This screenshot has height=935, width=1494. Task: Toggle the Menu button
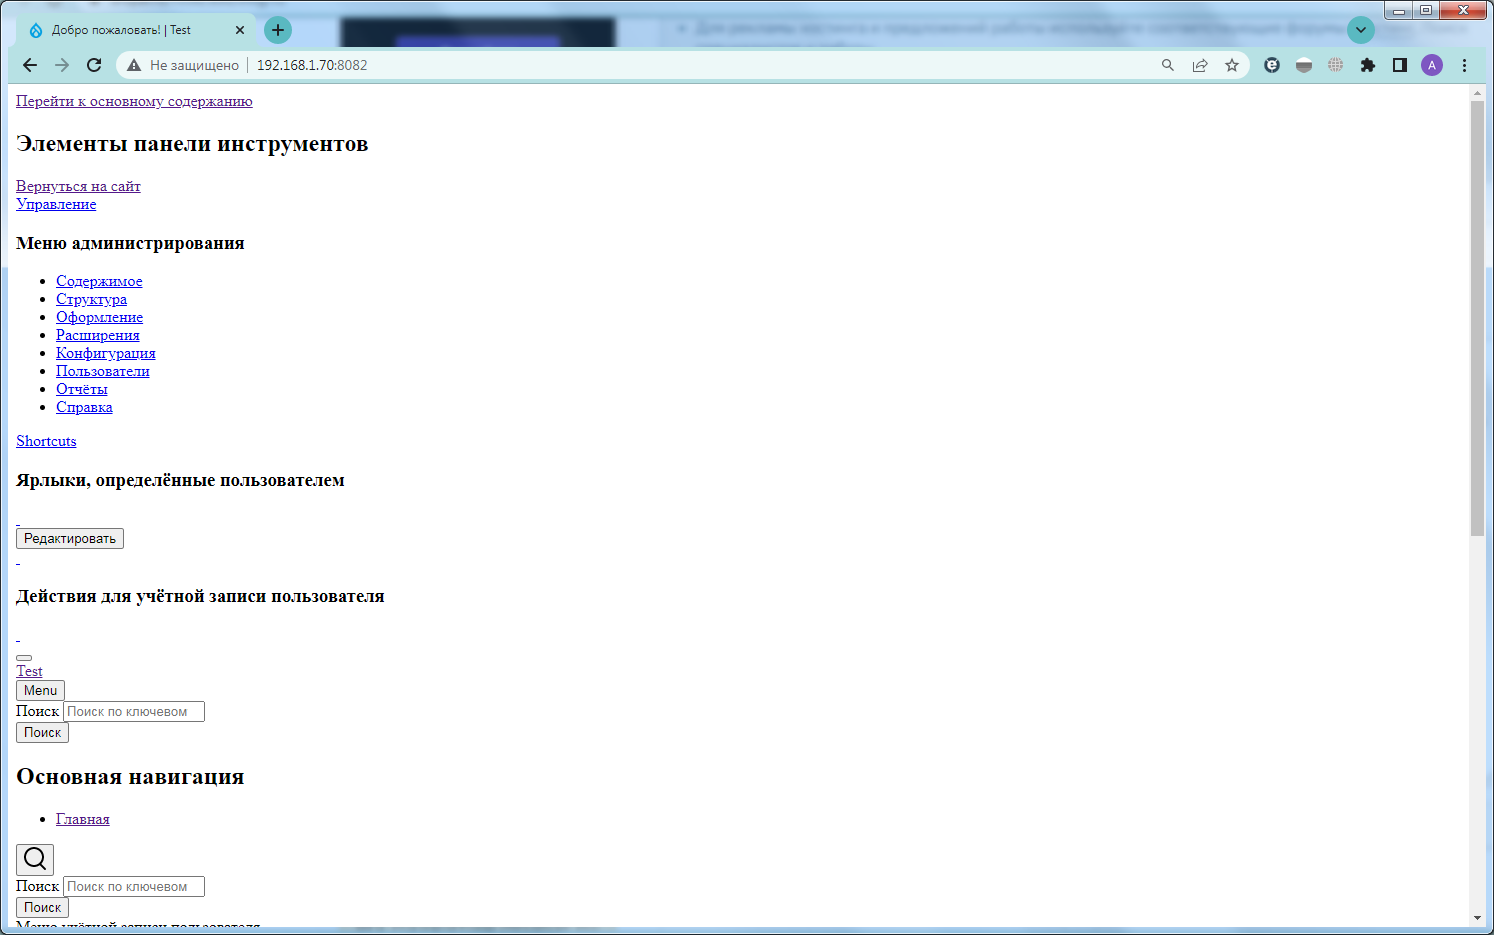coord(40,690)
